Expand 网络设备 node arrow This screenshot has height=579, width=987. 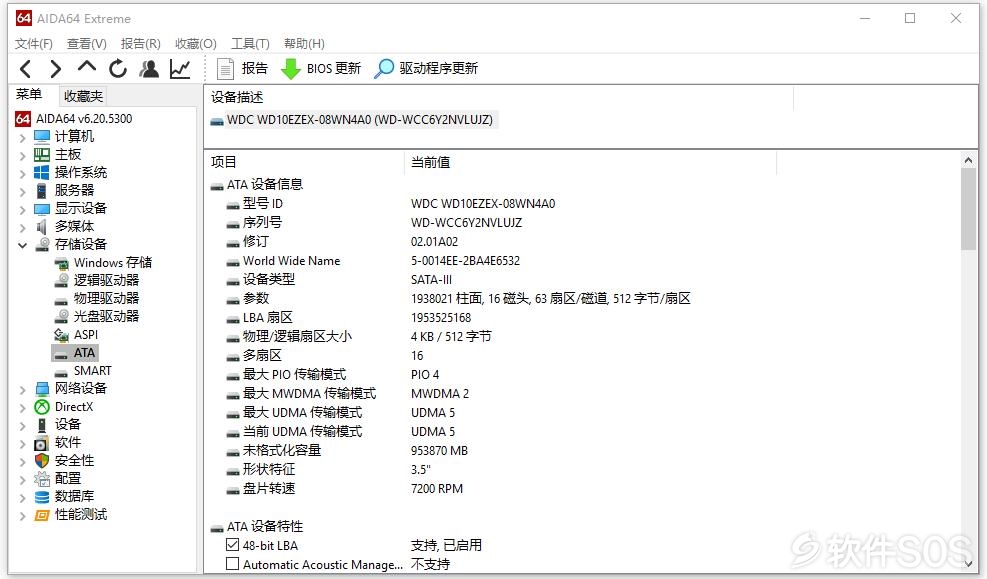pyautogui.click(x=23, y=389)
